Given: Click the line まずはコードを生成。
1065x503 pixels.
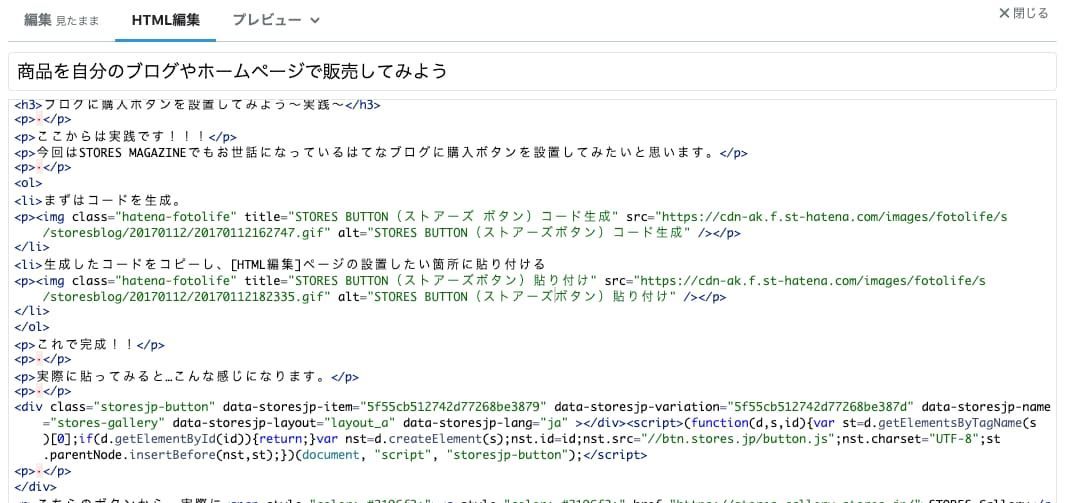Looking at the screenshot, I should (97, 201).
